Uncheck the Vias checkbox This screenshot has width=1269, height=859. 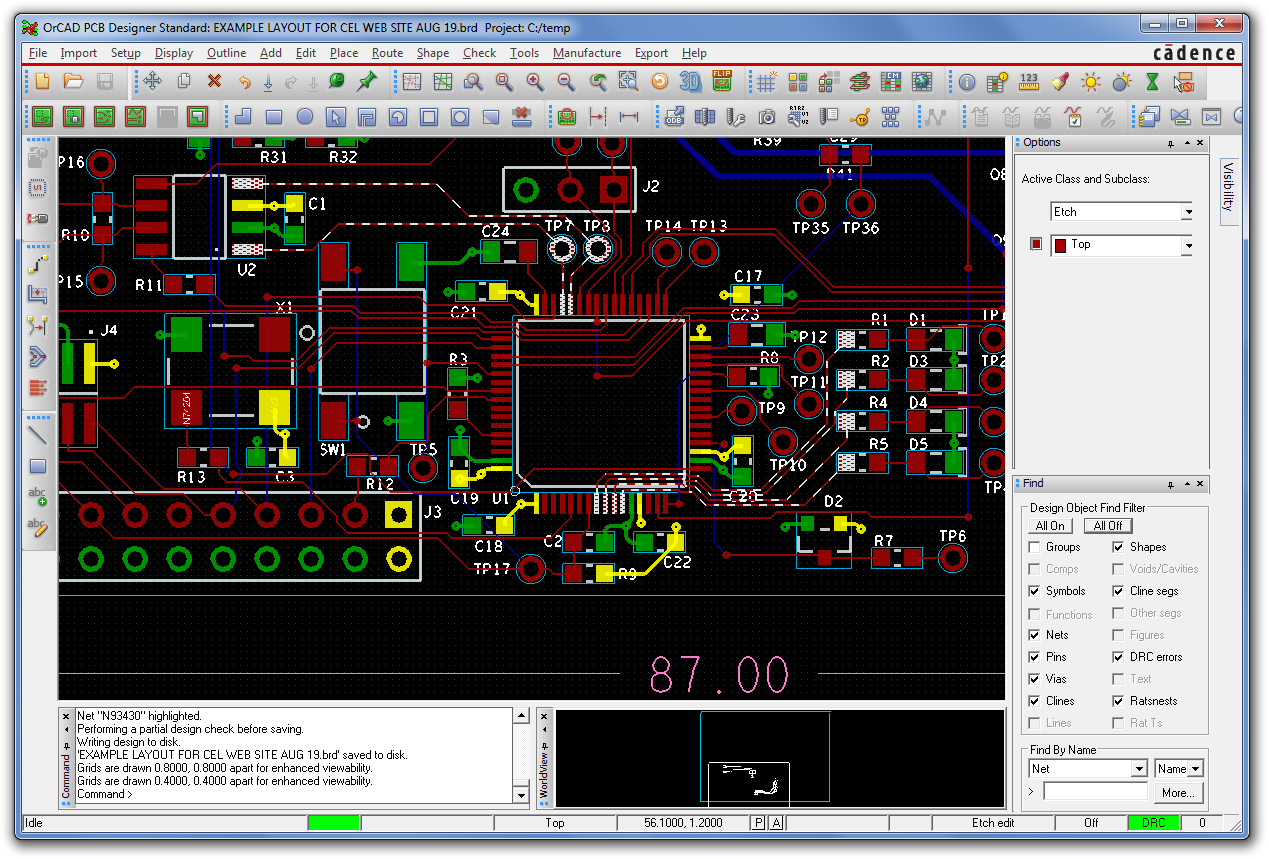coord(1035,679)
